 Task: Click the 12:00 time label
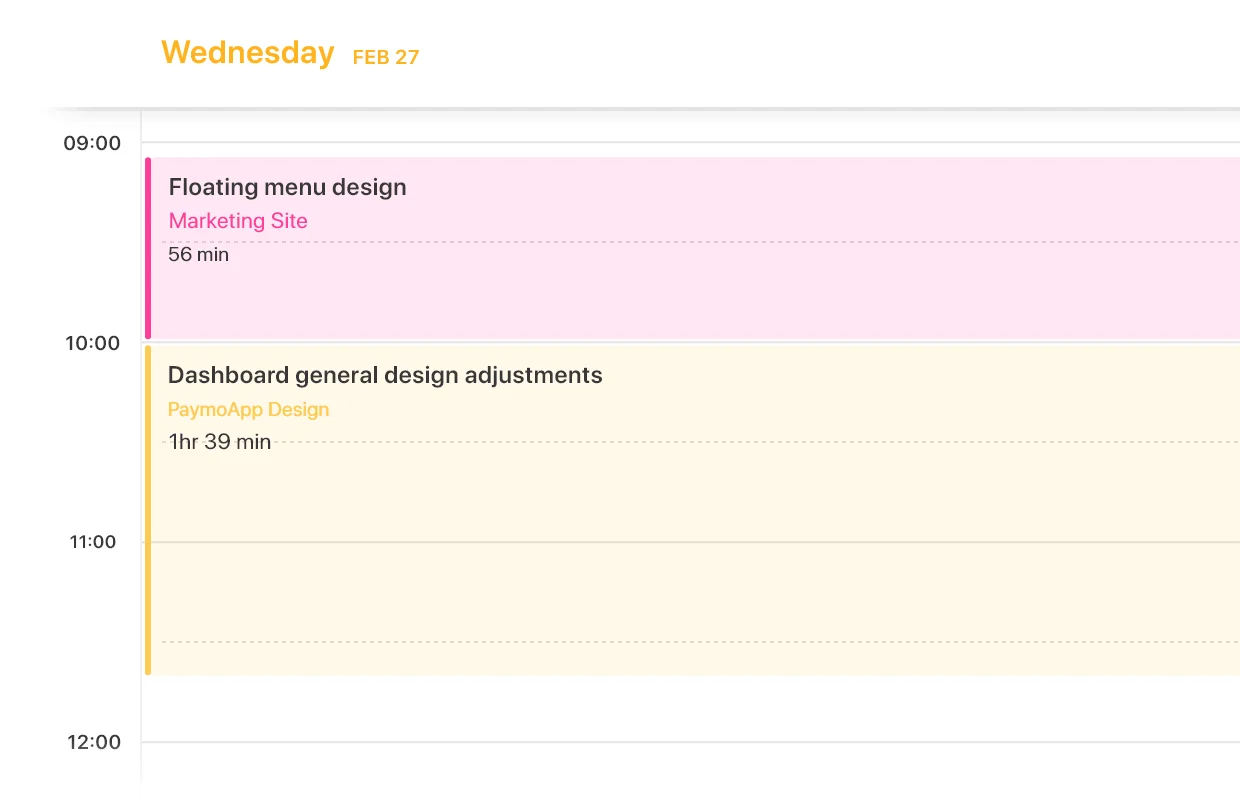tap(94, 742)
